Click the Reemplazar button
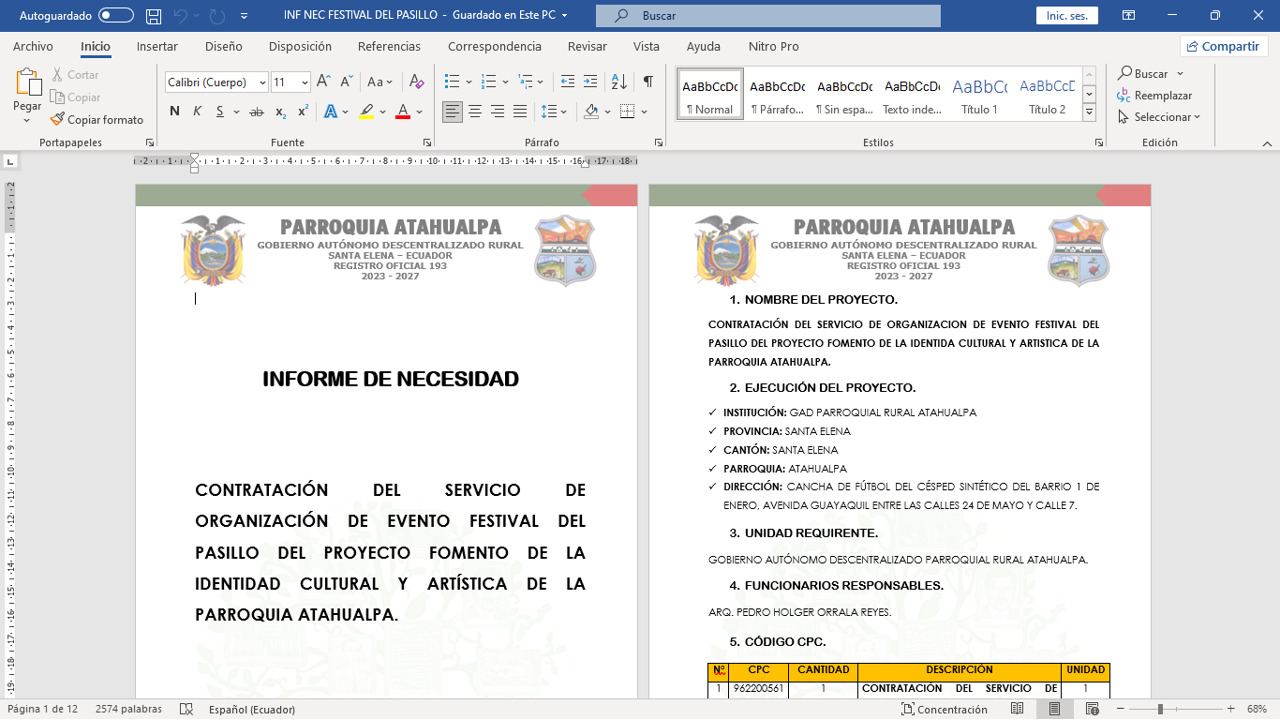The height and width of the screenshot is (720, 1280). point(1155,95)
